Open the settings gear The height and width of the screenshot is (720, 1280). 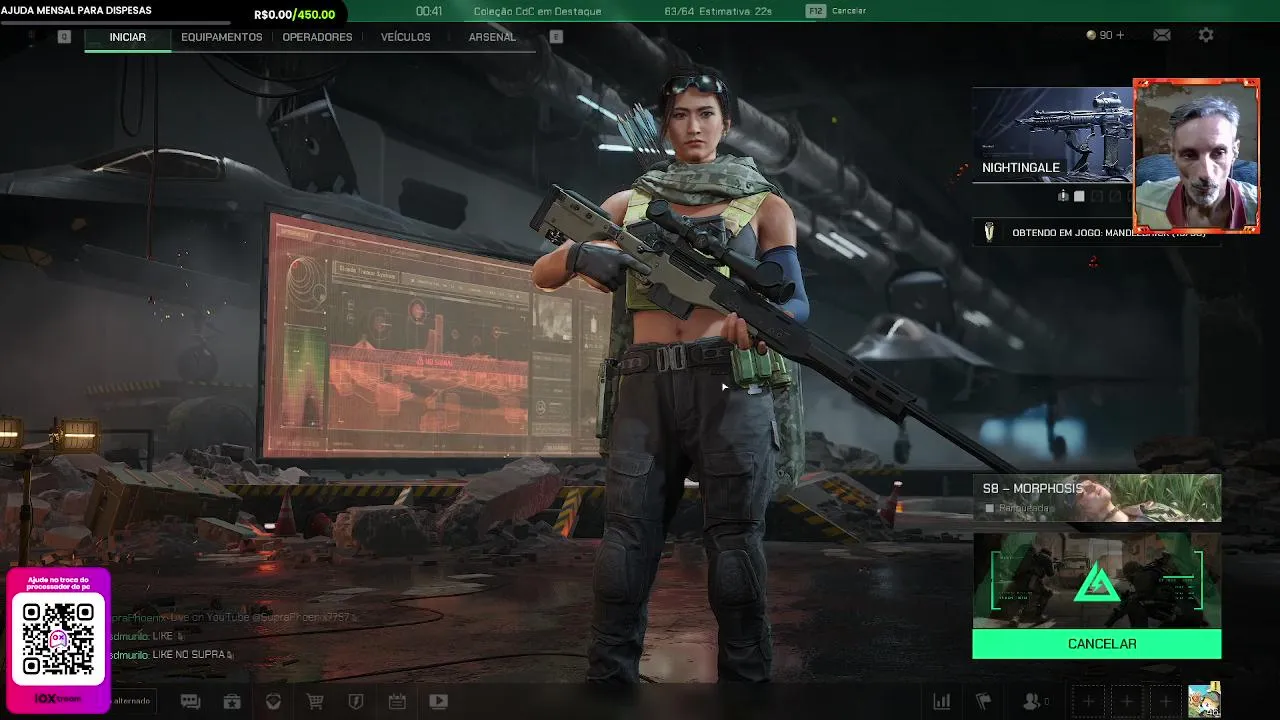(1206, 35)
